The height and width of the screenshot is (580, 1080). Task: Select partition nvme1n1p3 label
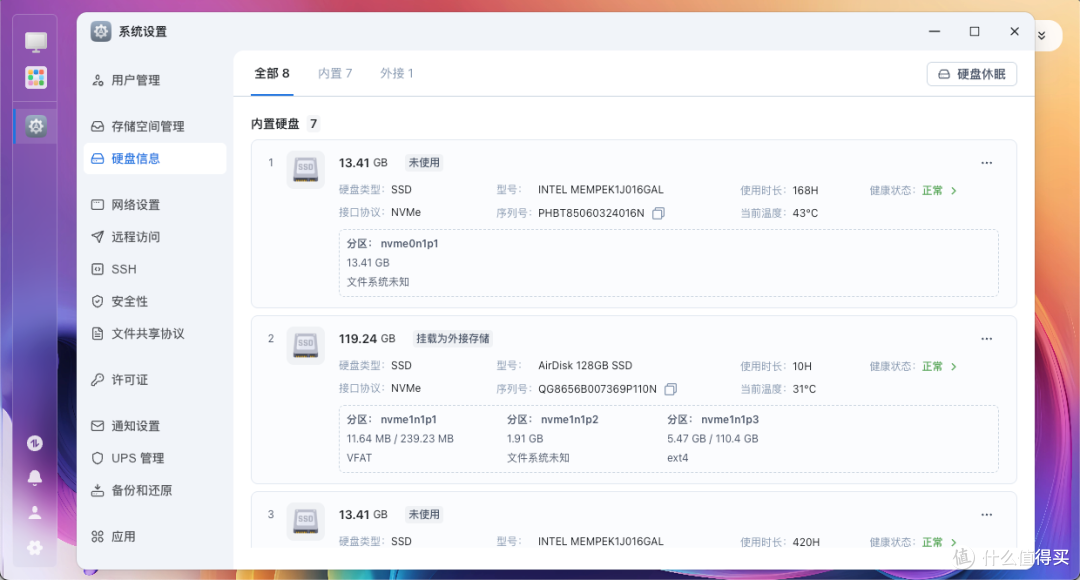pos(730,420)
